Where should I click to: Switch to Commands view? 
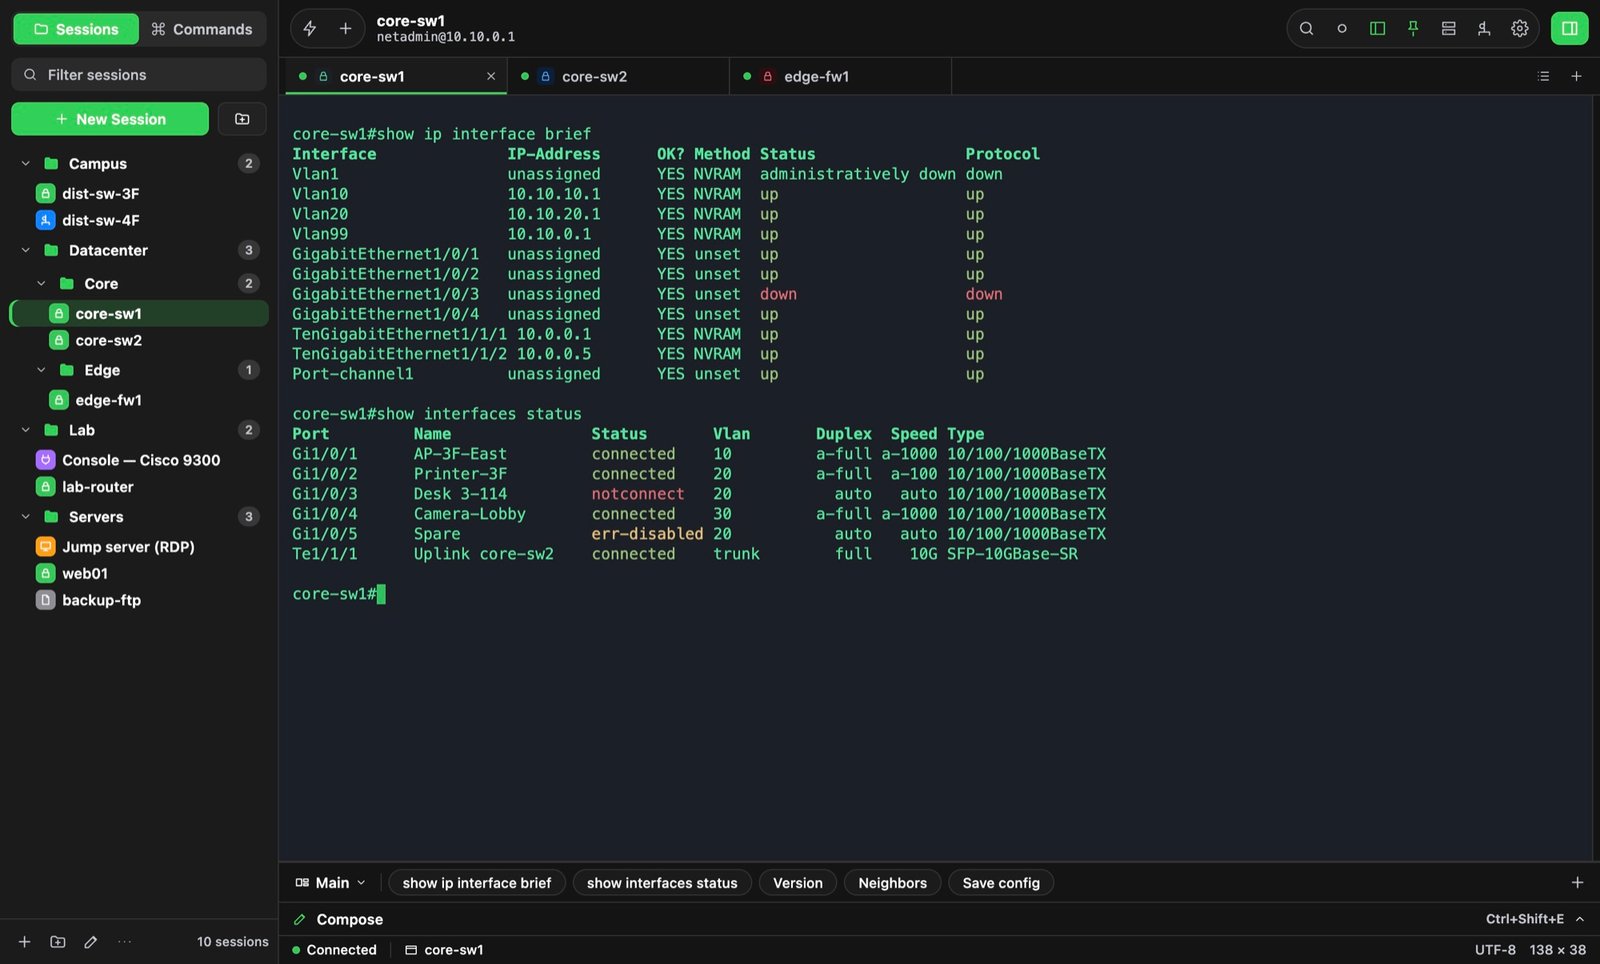202,29
